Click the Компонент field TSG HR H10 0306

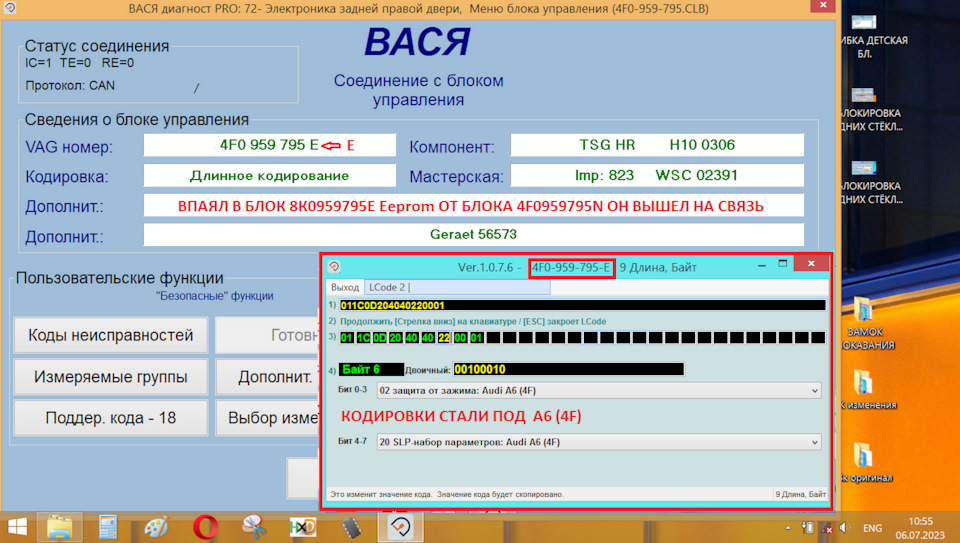(657, 145)
